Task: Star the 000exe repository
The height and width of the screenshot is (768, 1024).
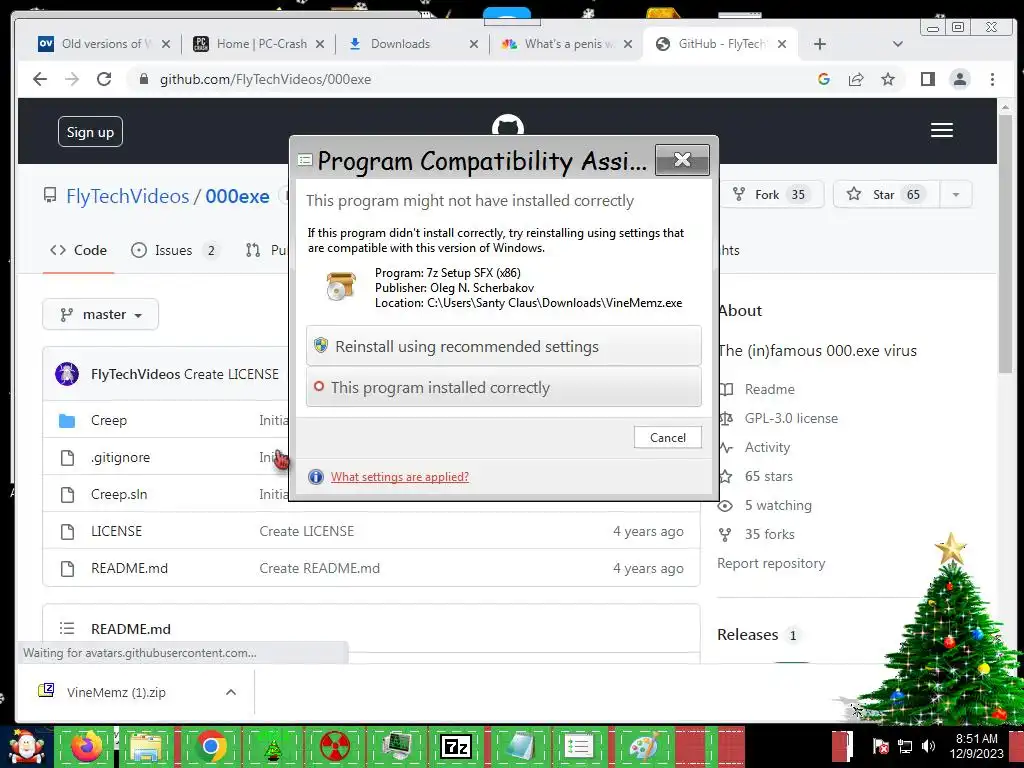Action: point(886,195)
